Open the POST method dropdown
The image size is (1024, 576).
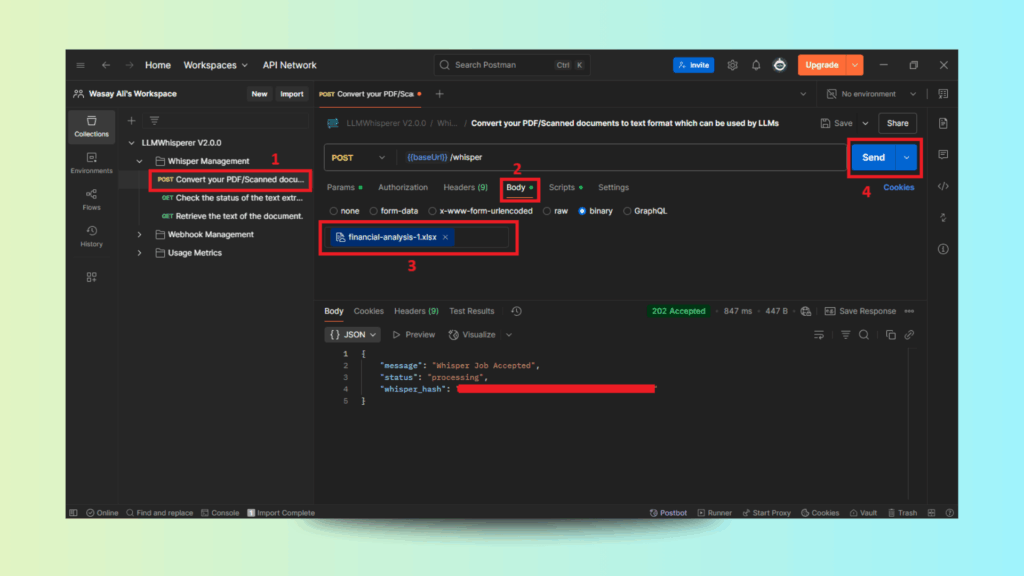(358, 158)
